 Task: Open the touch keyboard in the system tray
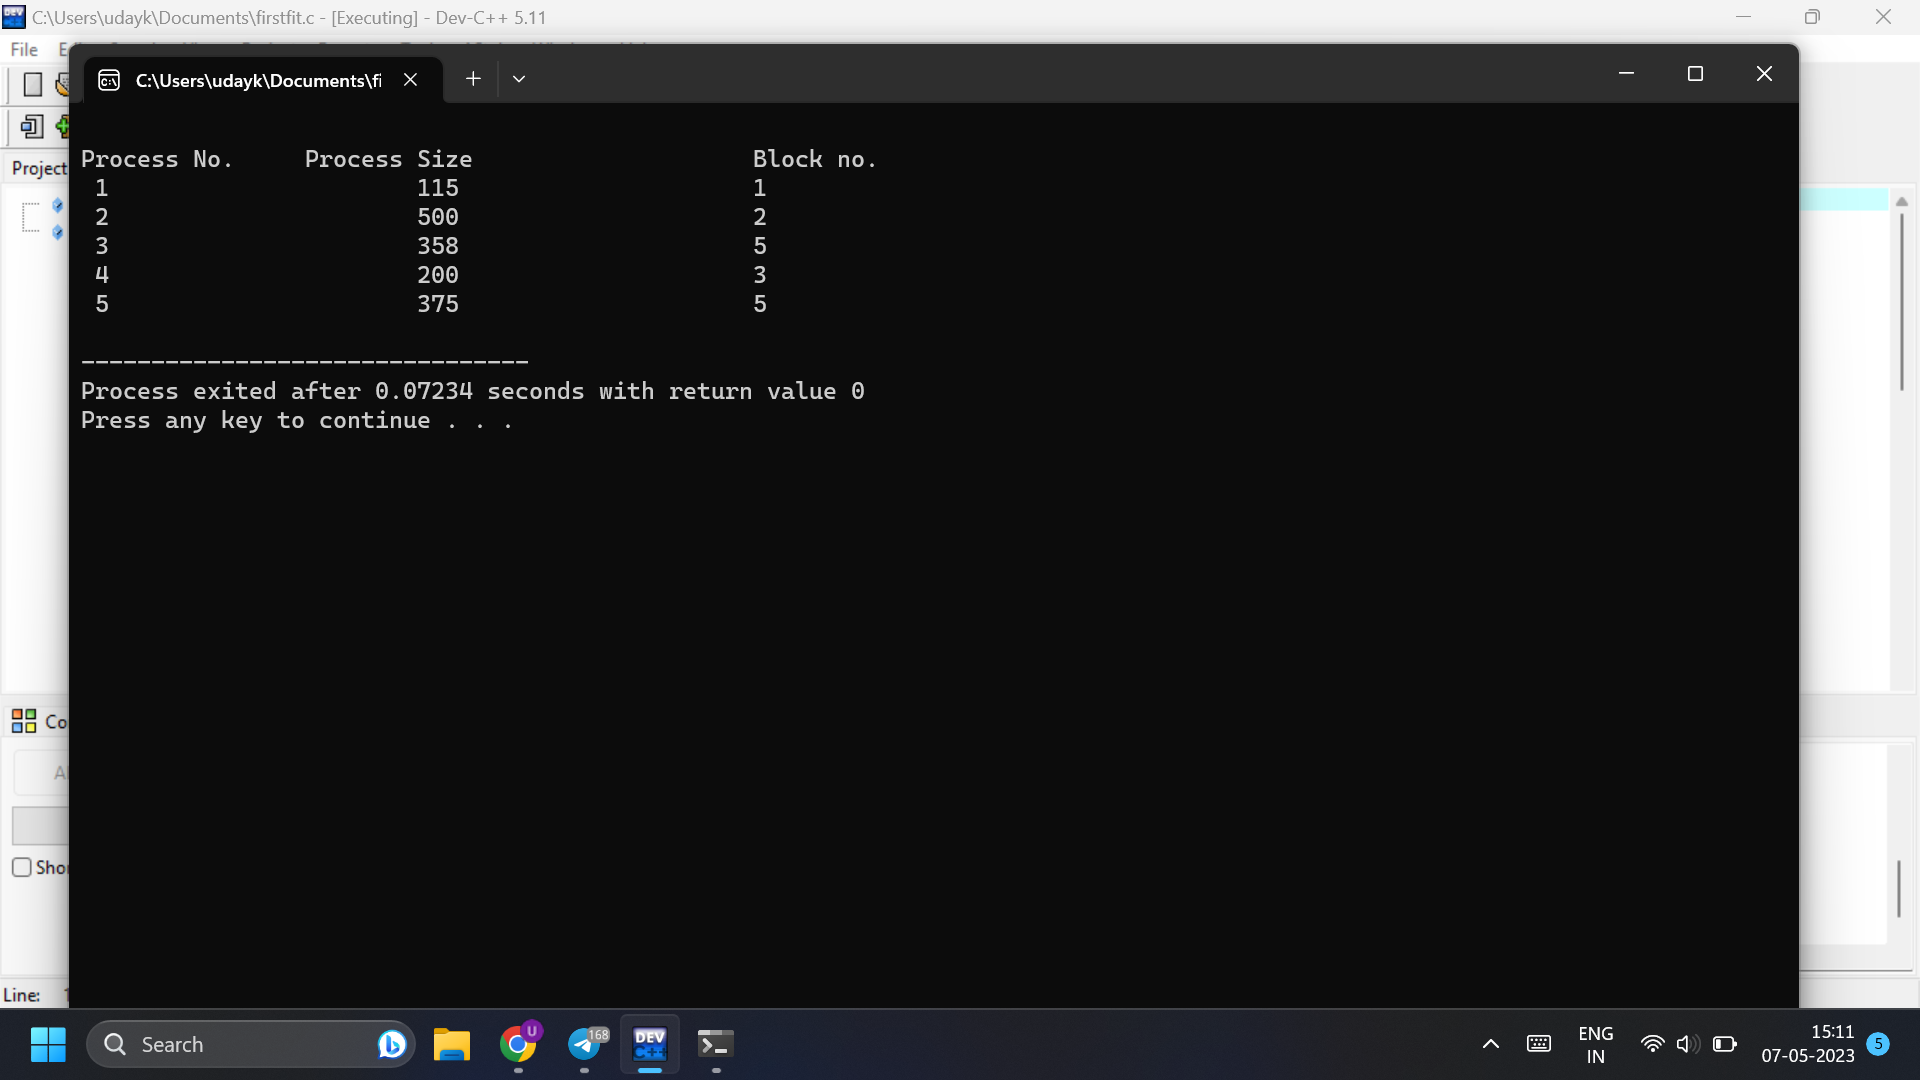1538,1043
